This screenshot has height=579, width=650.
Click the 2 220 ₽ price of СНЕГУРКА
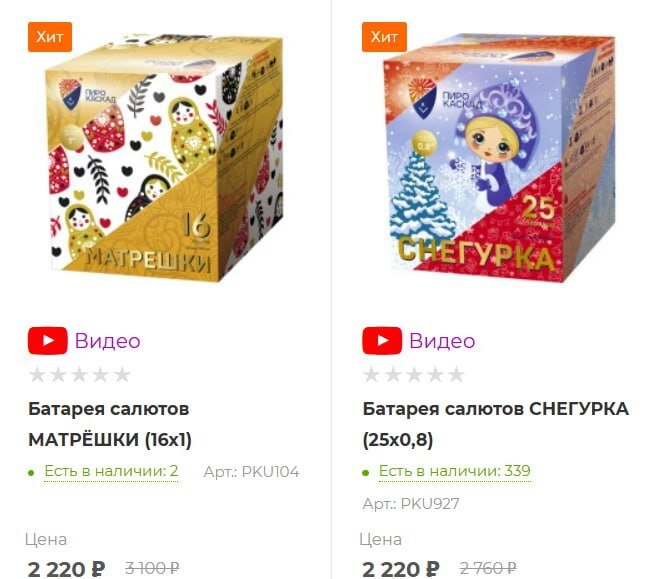(400, 569)
